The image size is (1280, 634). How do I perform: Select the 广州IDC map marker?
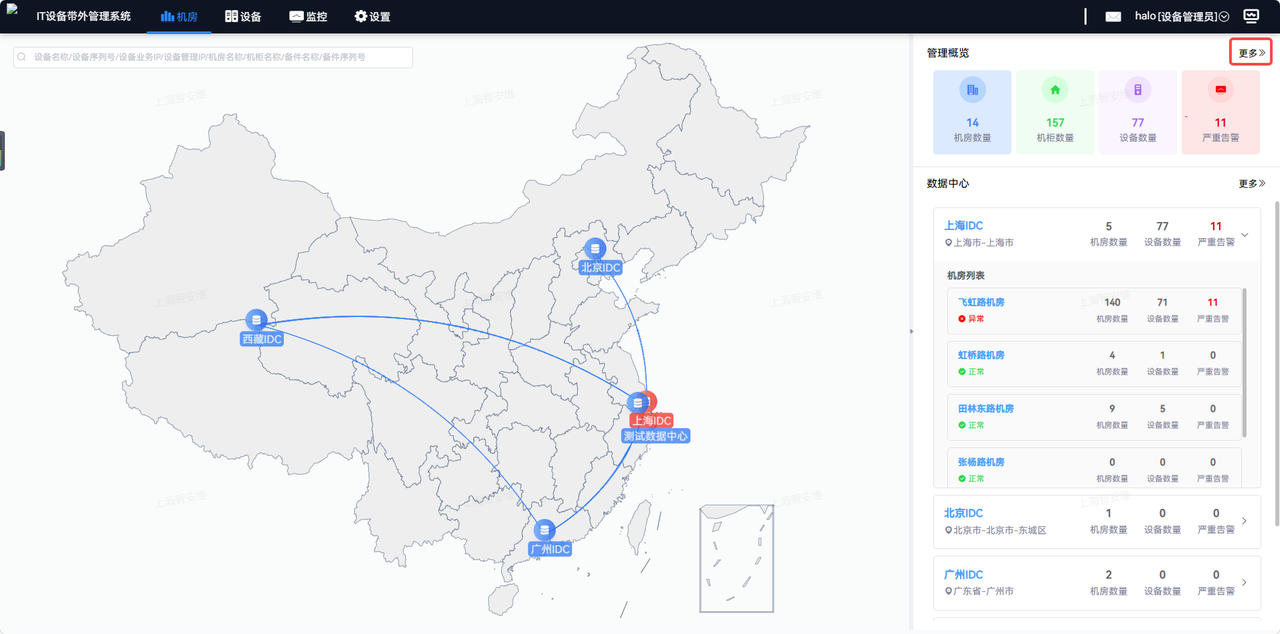pyautogui.click(x=545, y=530)
